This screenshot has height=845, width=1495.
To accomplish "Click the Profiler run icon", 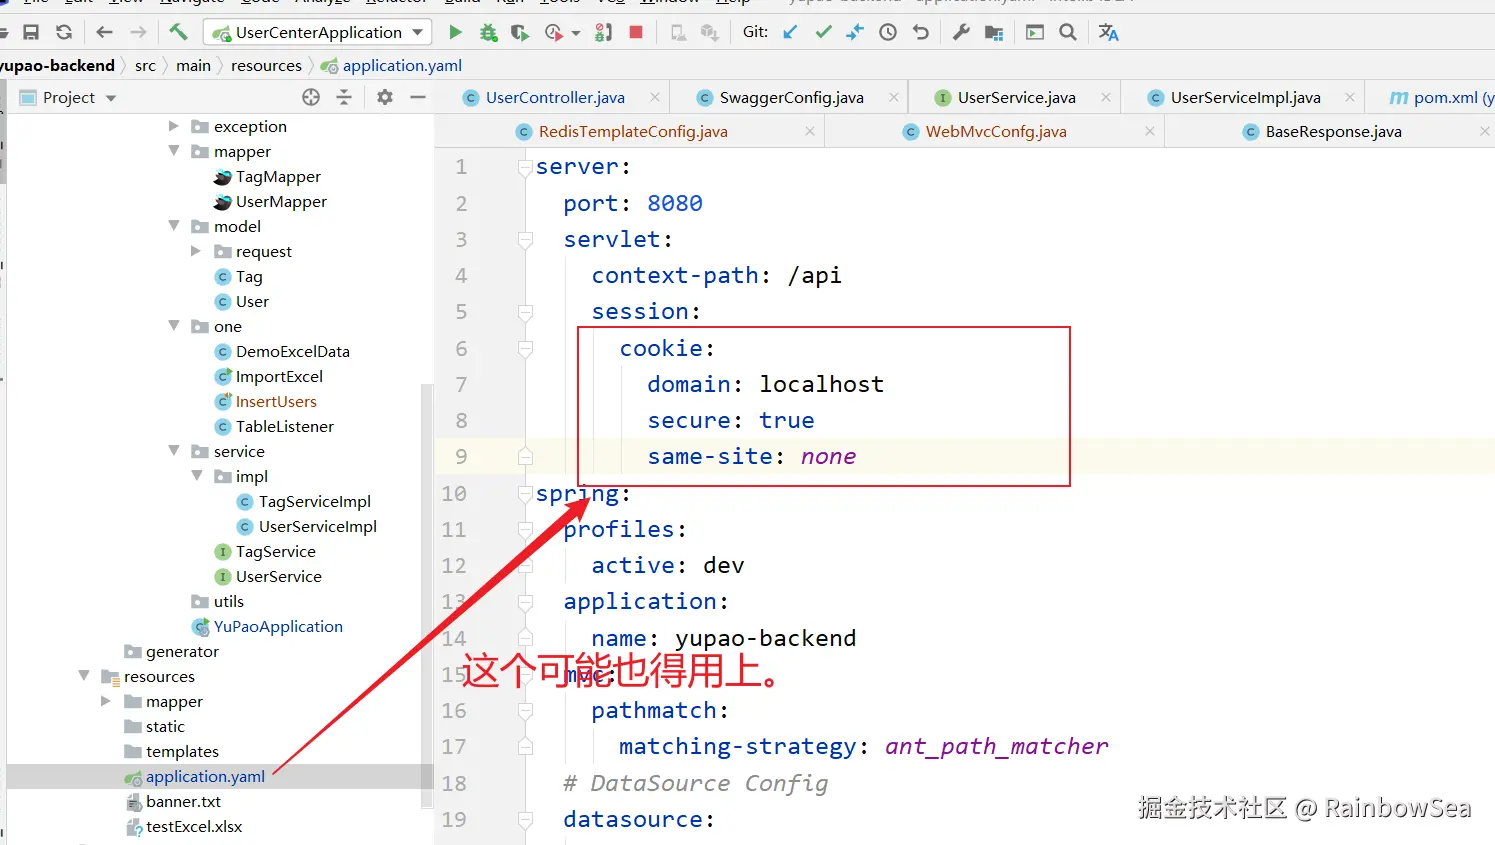I will pos(553,32).
